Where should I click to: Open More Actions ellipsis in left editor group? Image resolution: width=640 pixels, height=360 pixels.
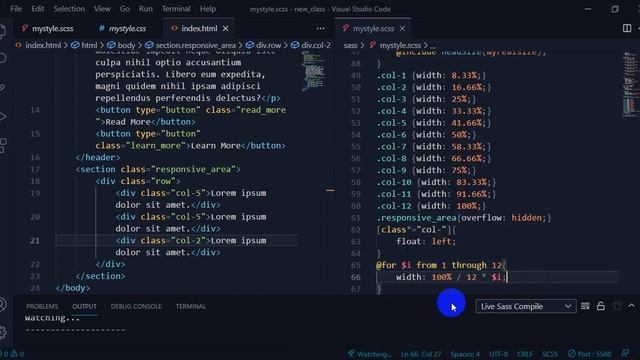coord(320,28)
